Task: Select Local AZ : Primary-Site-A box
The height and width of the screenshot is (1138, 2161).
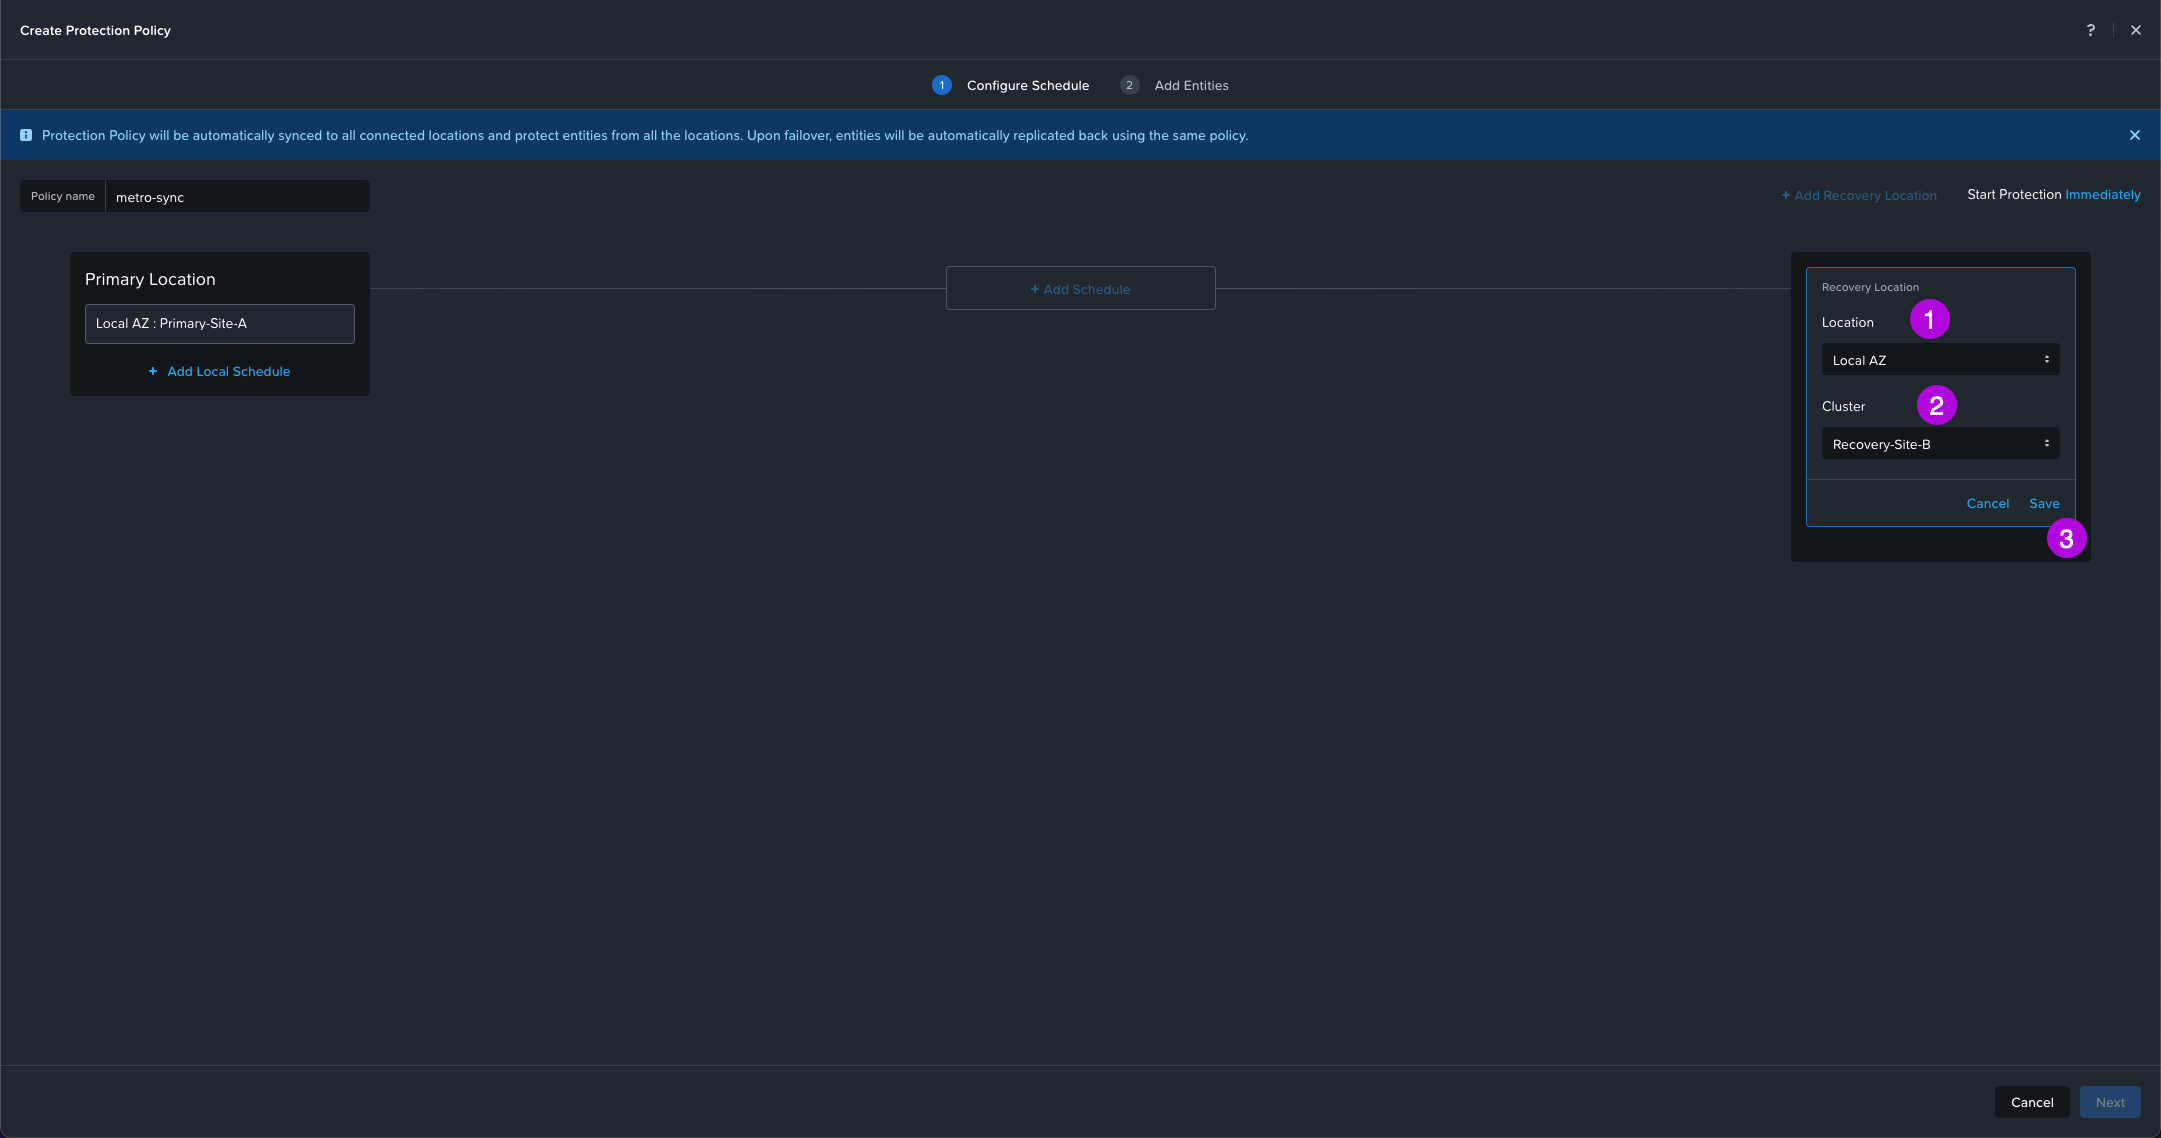Action: point(220,324)
